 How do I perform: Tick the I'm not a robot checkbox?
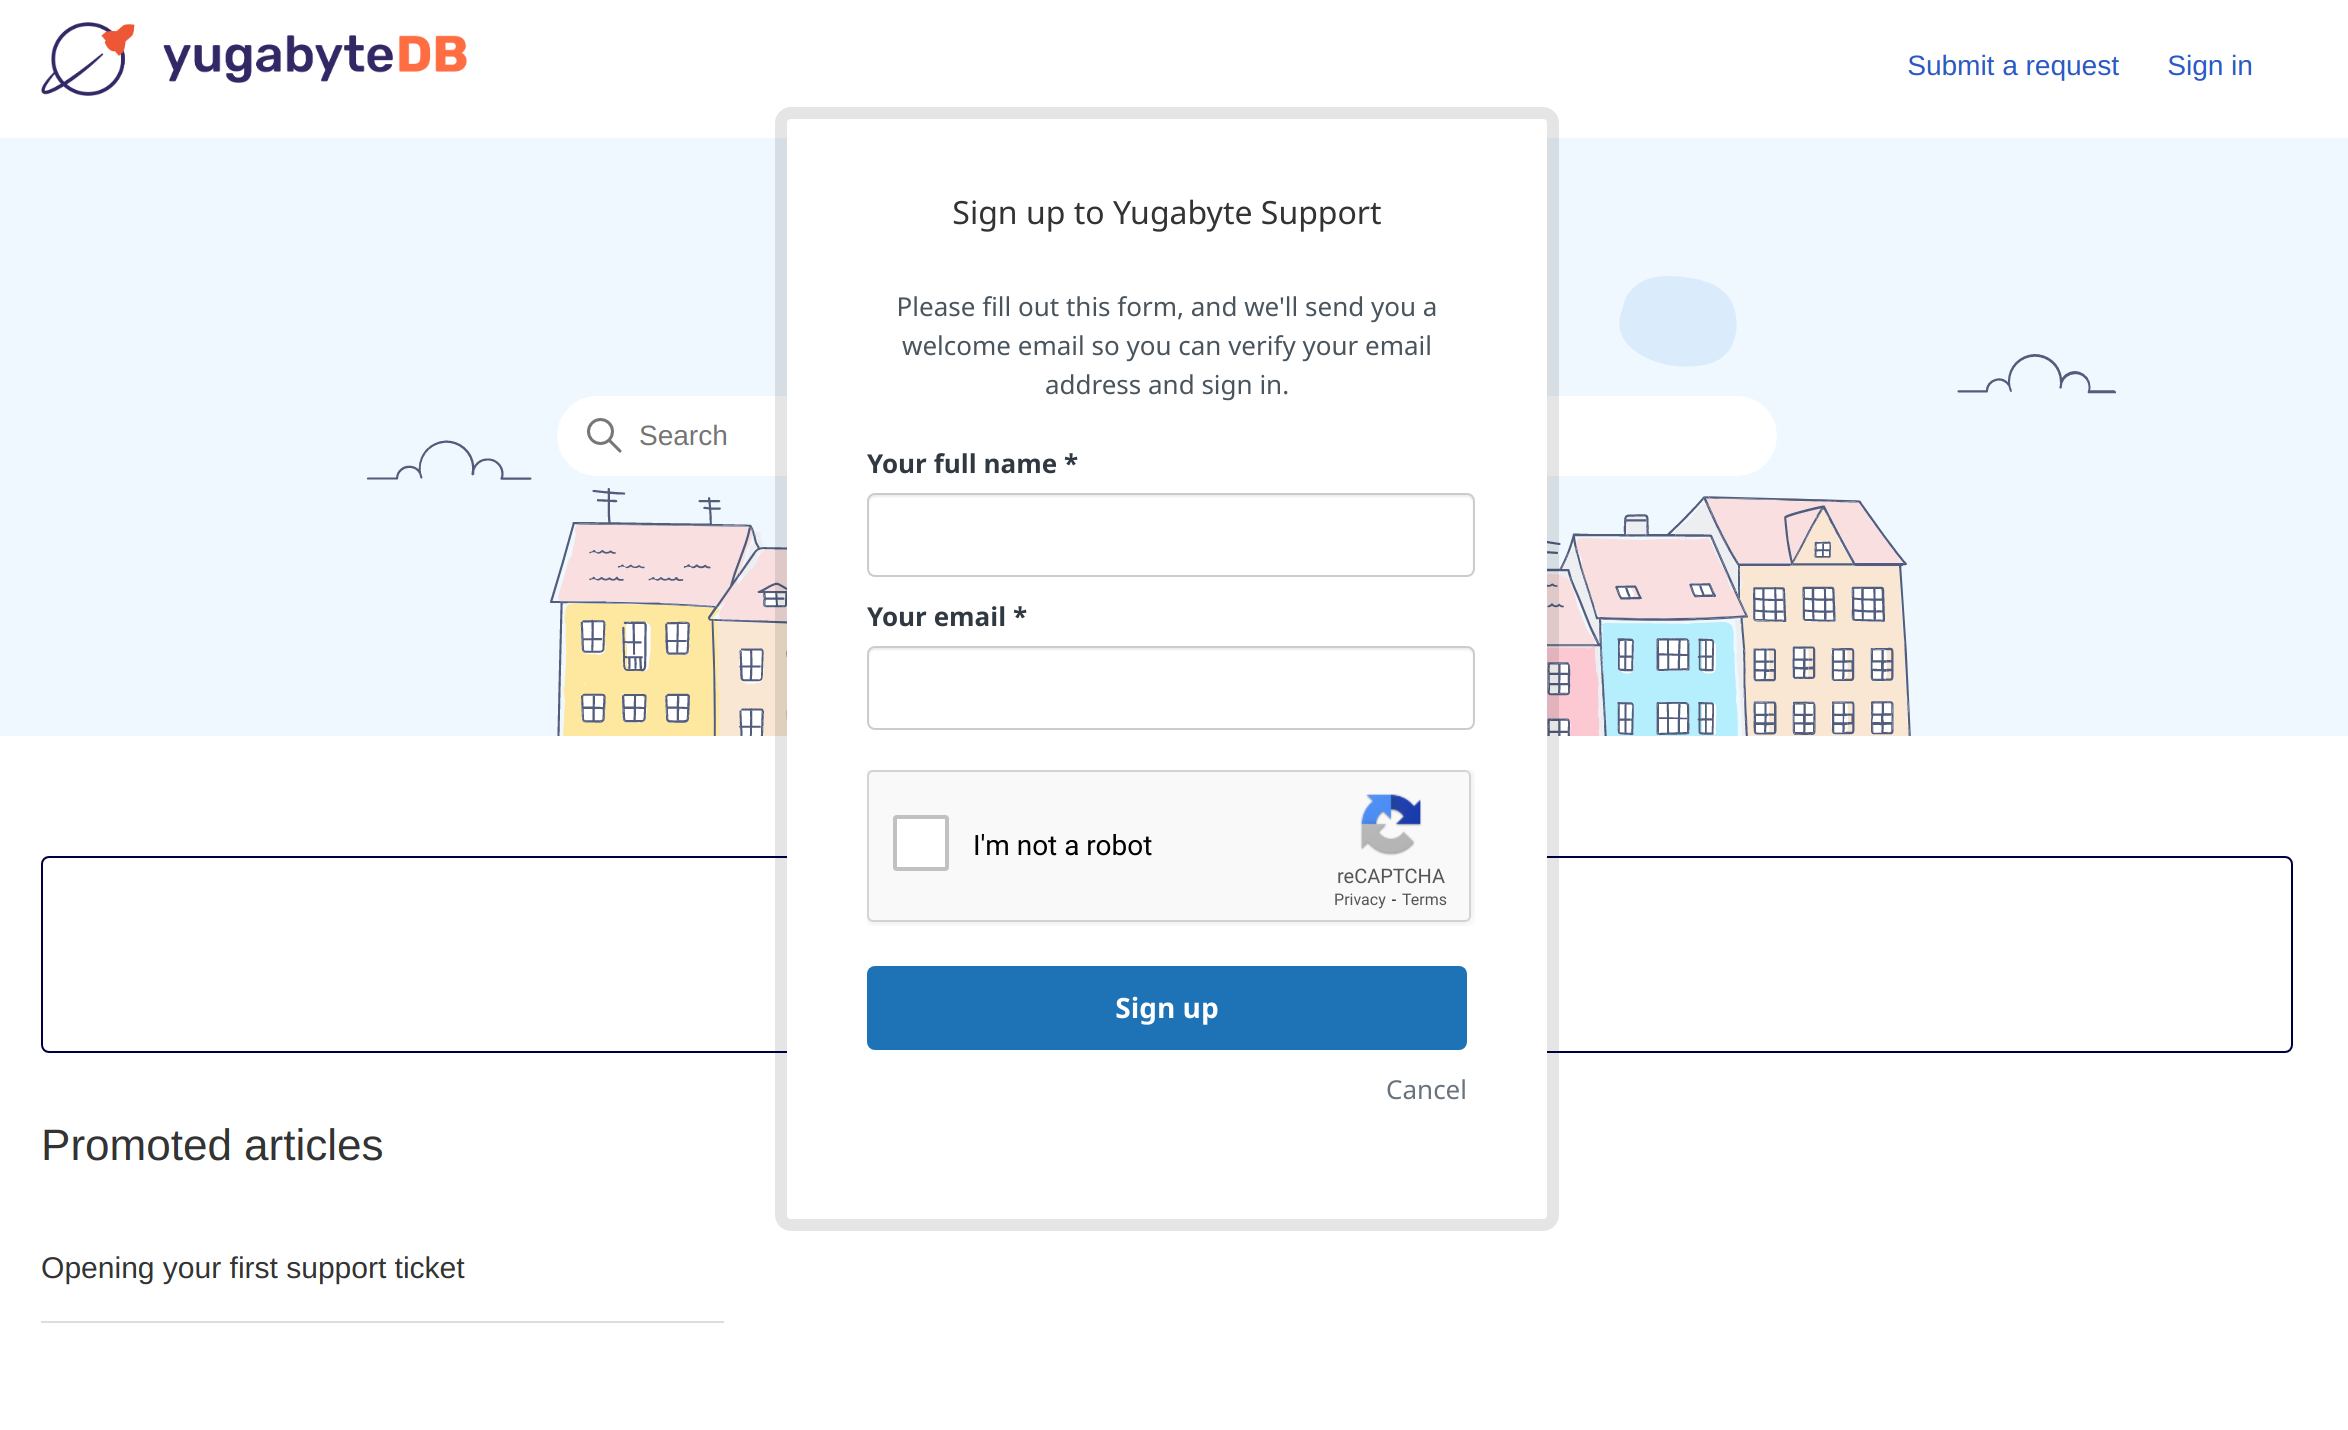[x=921, y=843]
